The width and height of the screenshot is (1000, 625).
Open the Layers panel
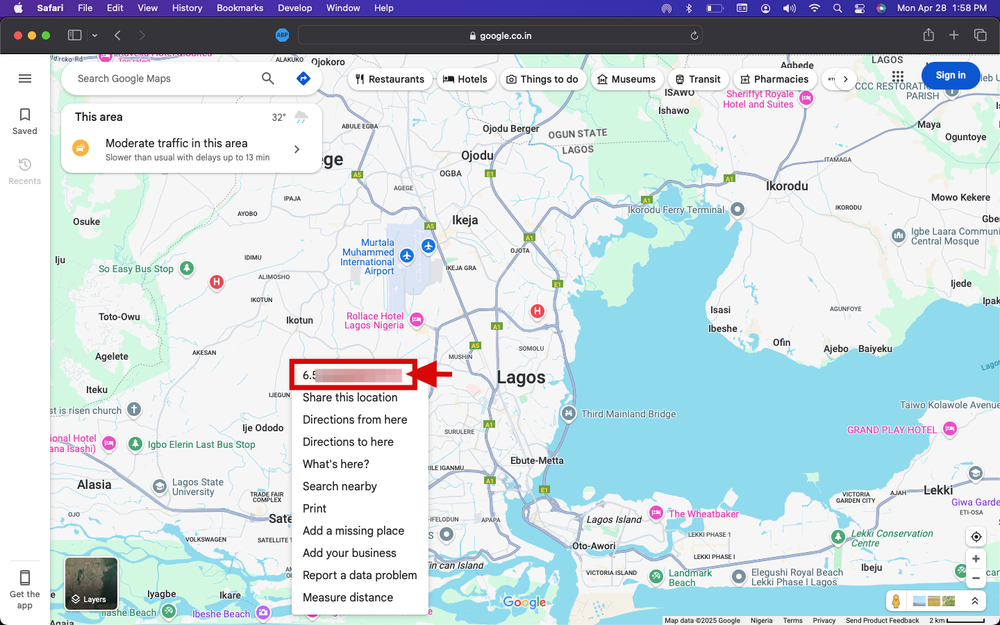(x=90, y=583)
